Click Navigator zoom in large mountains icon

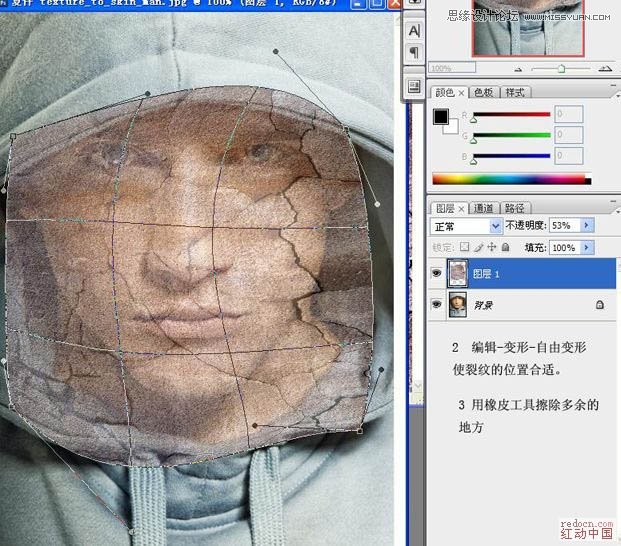(605, 69)
